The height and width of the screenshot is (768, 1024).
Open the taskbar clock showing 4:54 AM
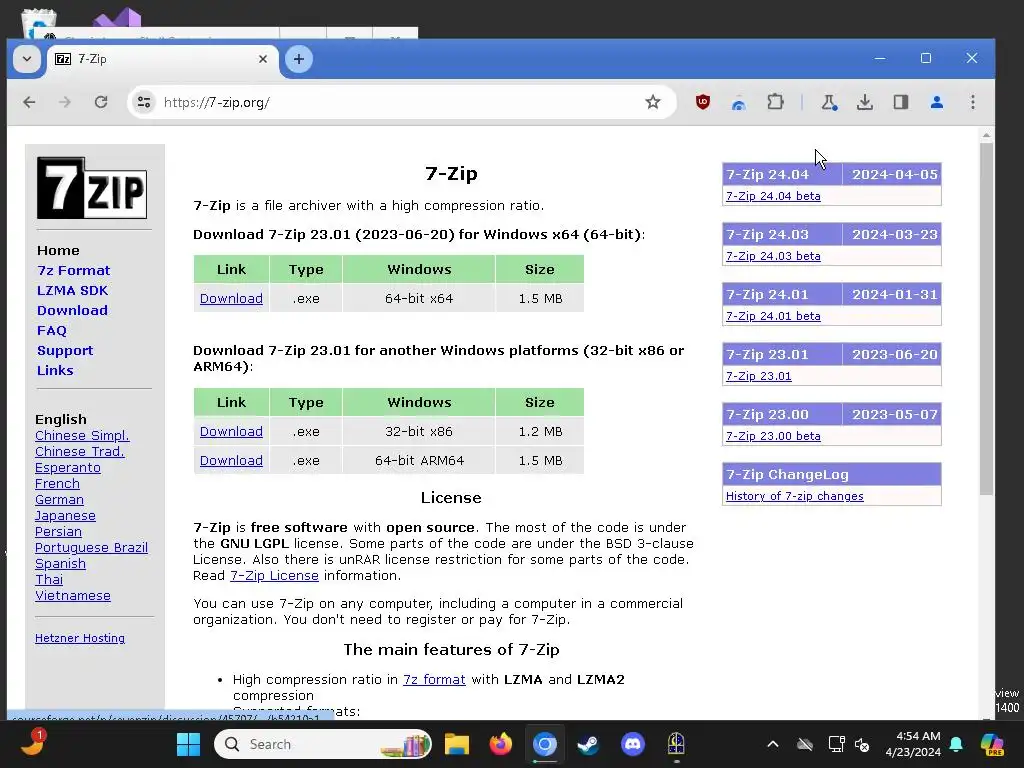point(913,744)
